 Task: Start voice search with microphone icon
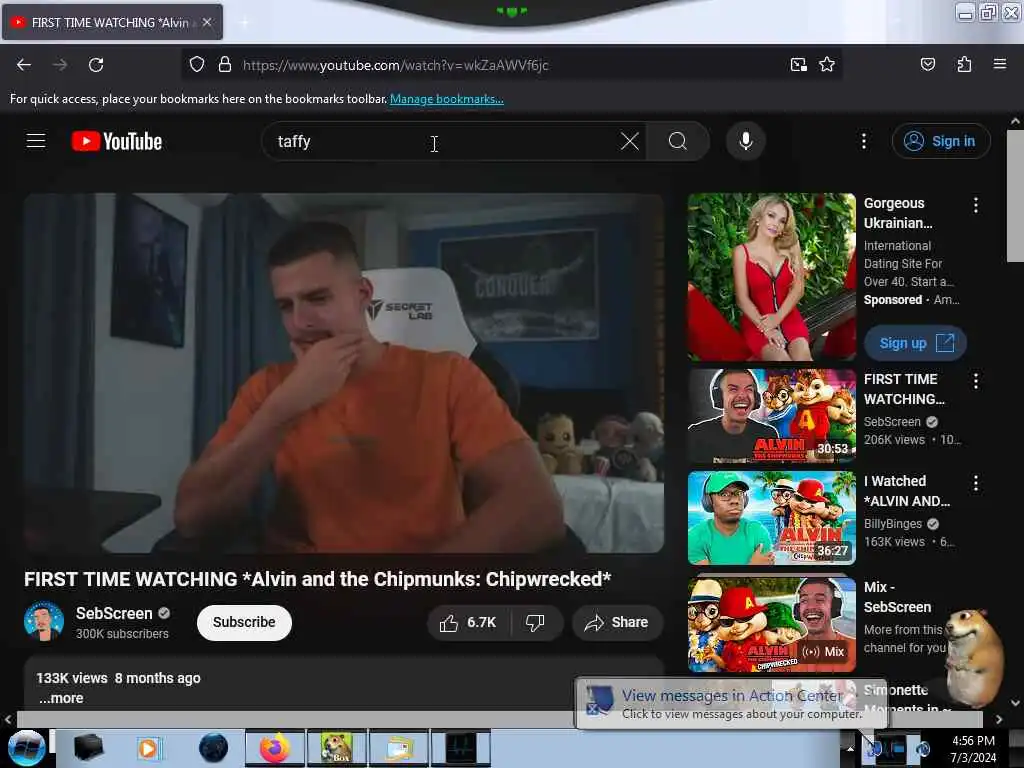[746, 141]
